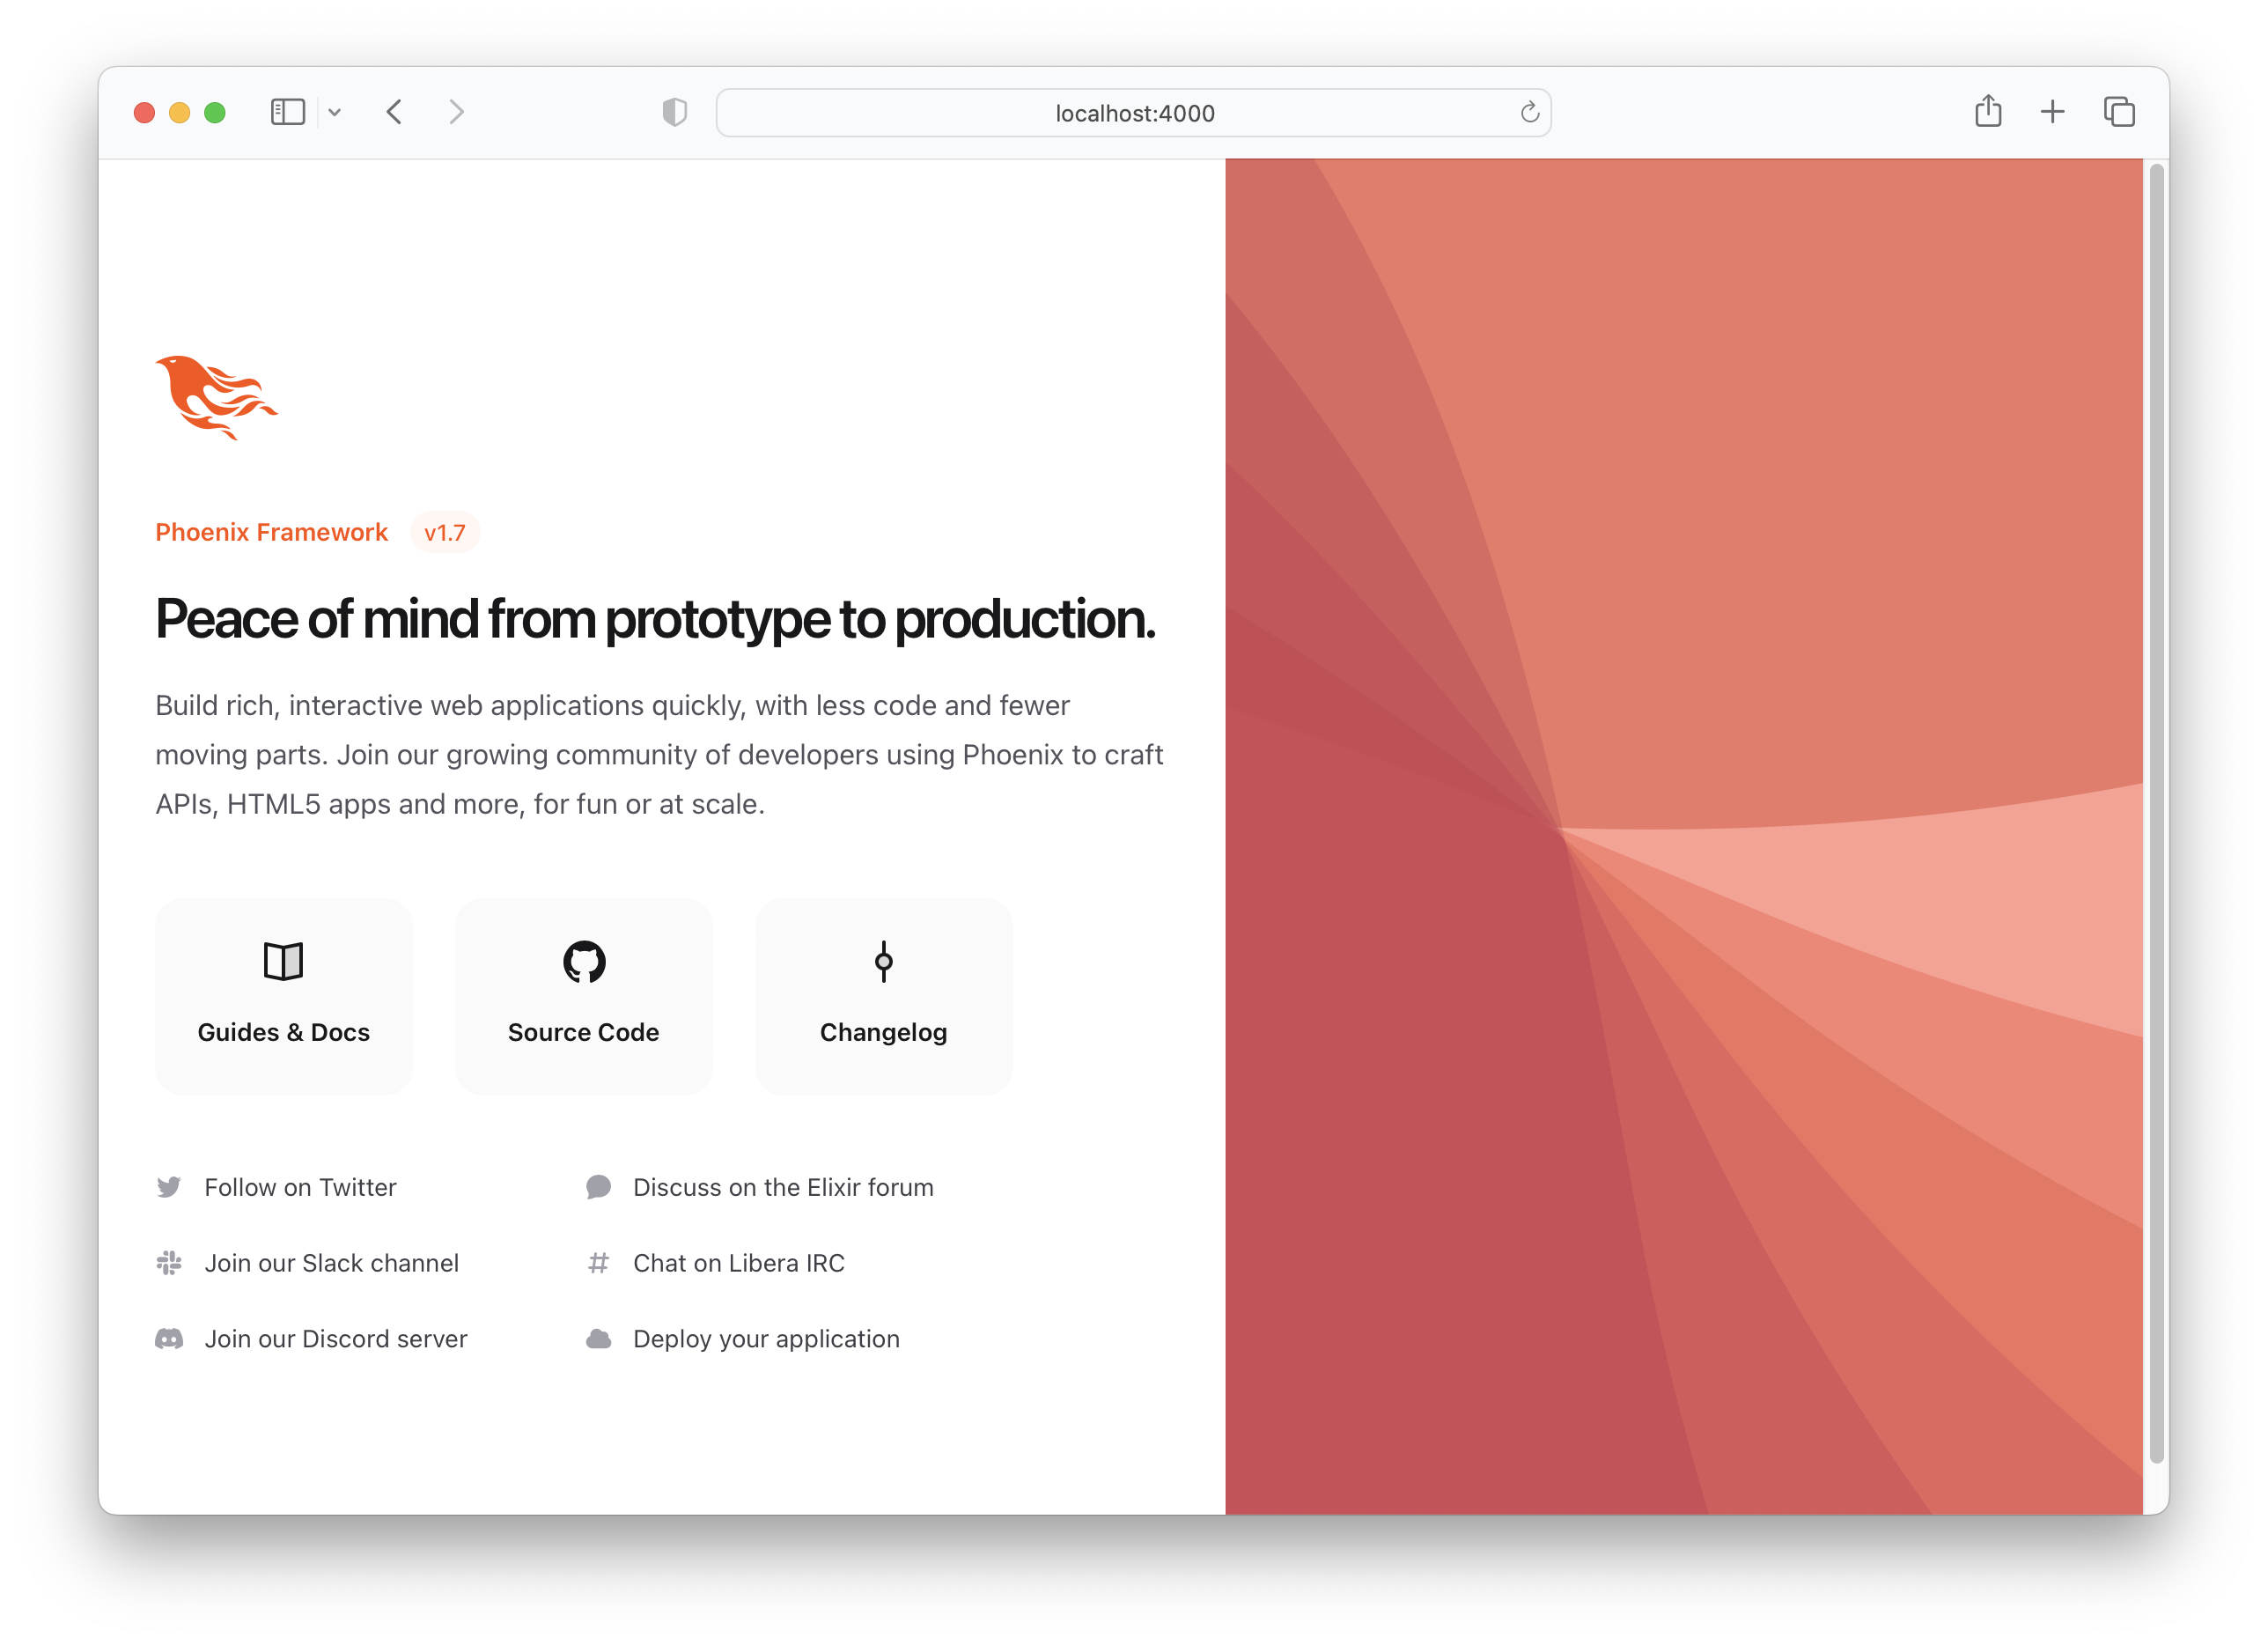Click the Changelog commit icon
This screenshot has height=1645, width=2268.
pos(883,962)
